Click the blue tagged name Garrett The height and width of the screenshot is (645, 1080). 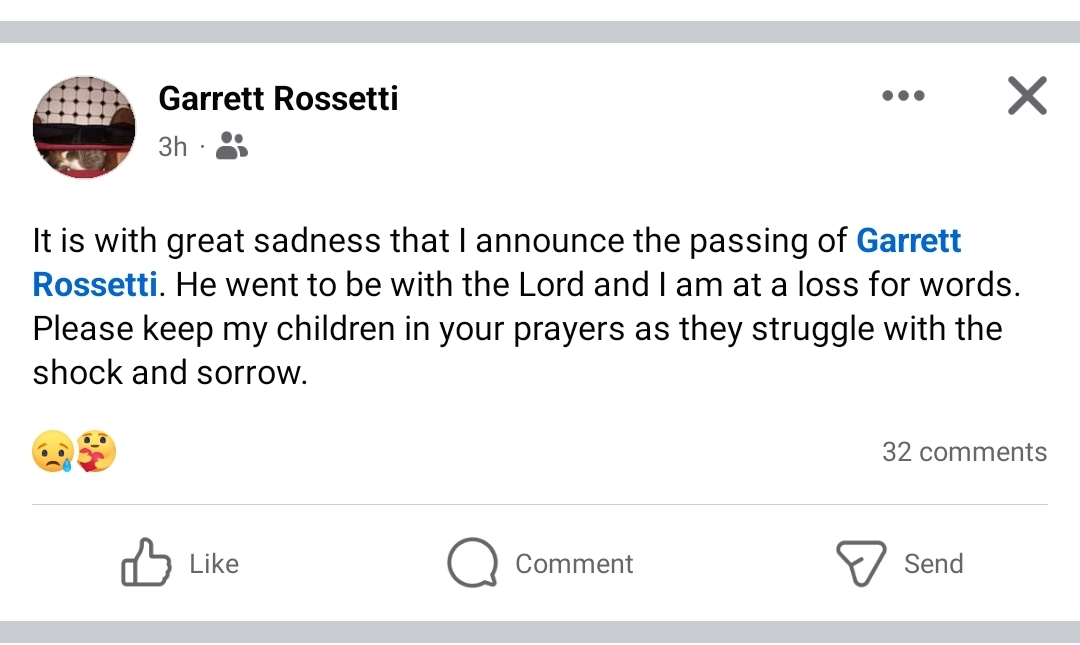tap(908, 241)
